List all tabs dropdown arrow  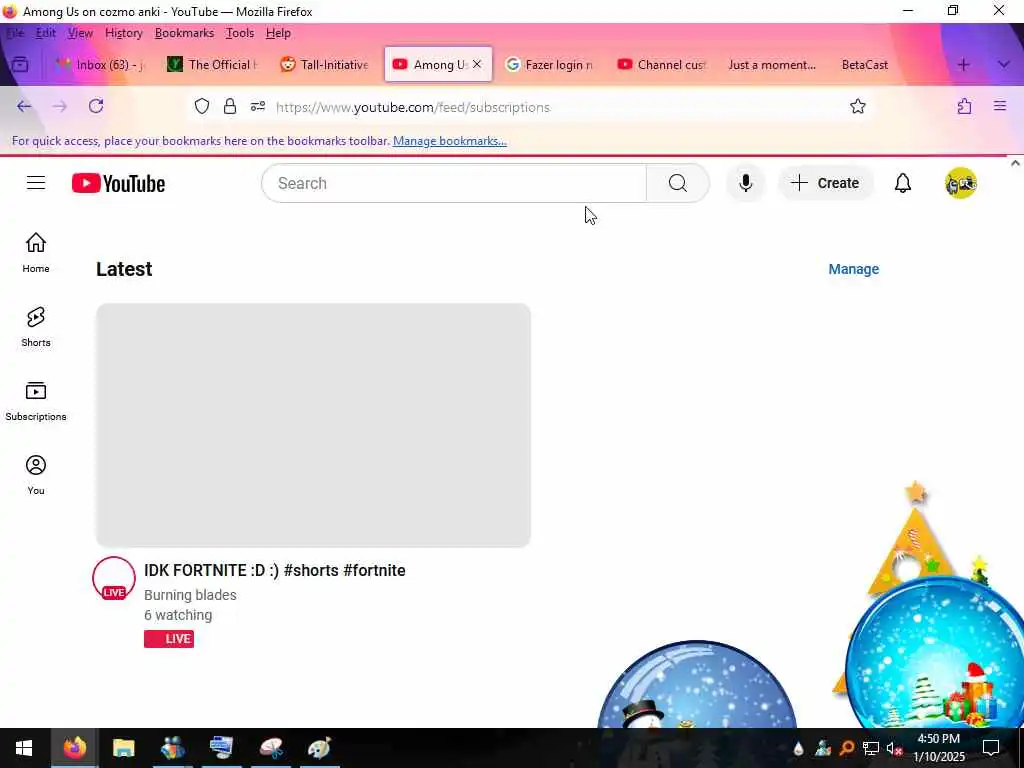pos(1004,65)
